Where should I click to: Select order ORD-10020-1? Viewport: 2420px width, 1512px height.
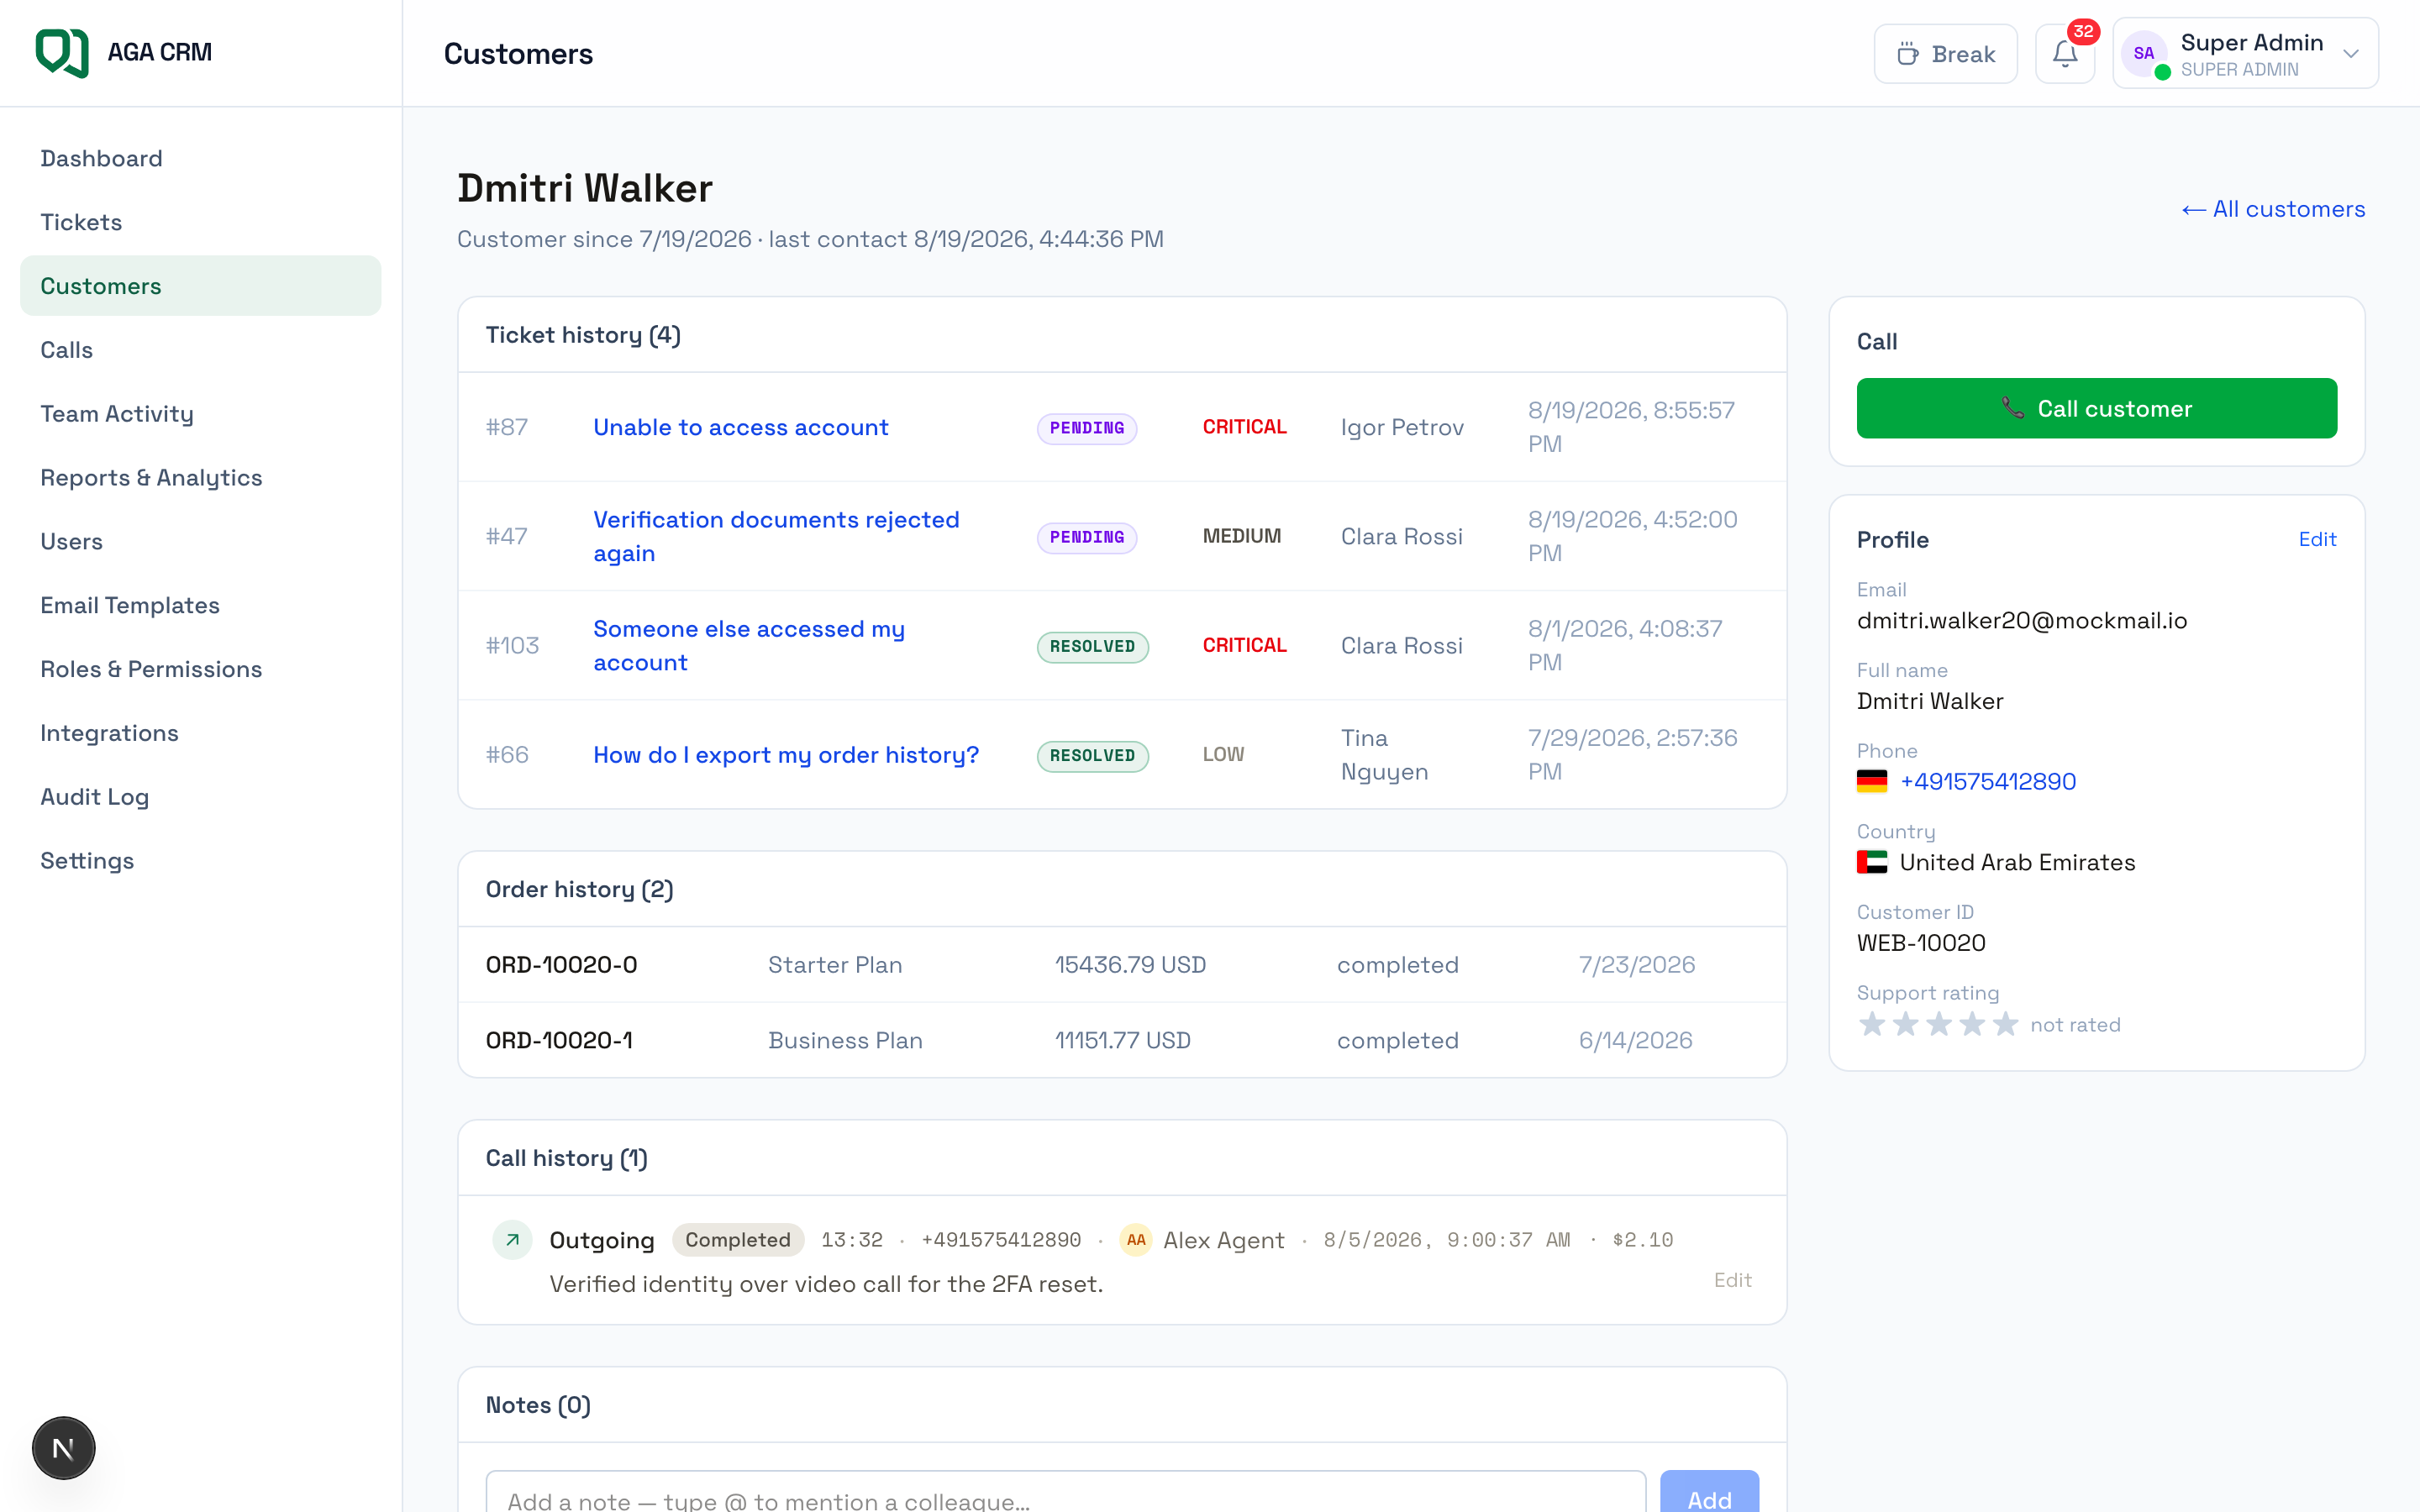coord(559,1040)
